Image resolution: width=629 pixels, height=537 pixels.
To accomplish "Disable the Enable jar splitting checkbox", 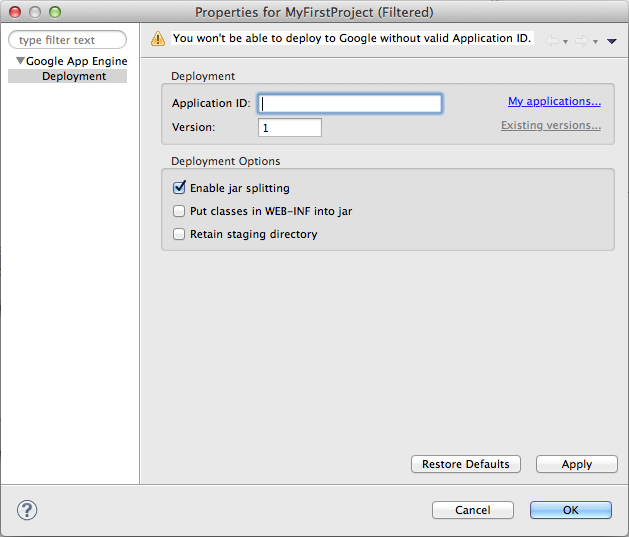I will coord(180,187).
